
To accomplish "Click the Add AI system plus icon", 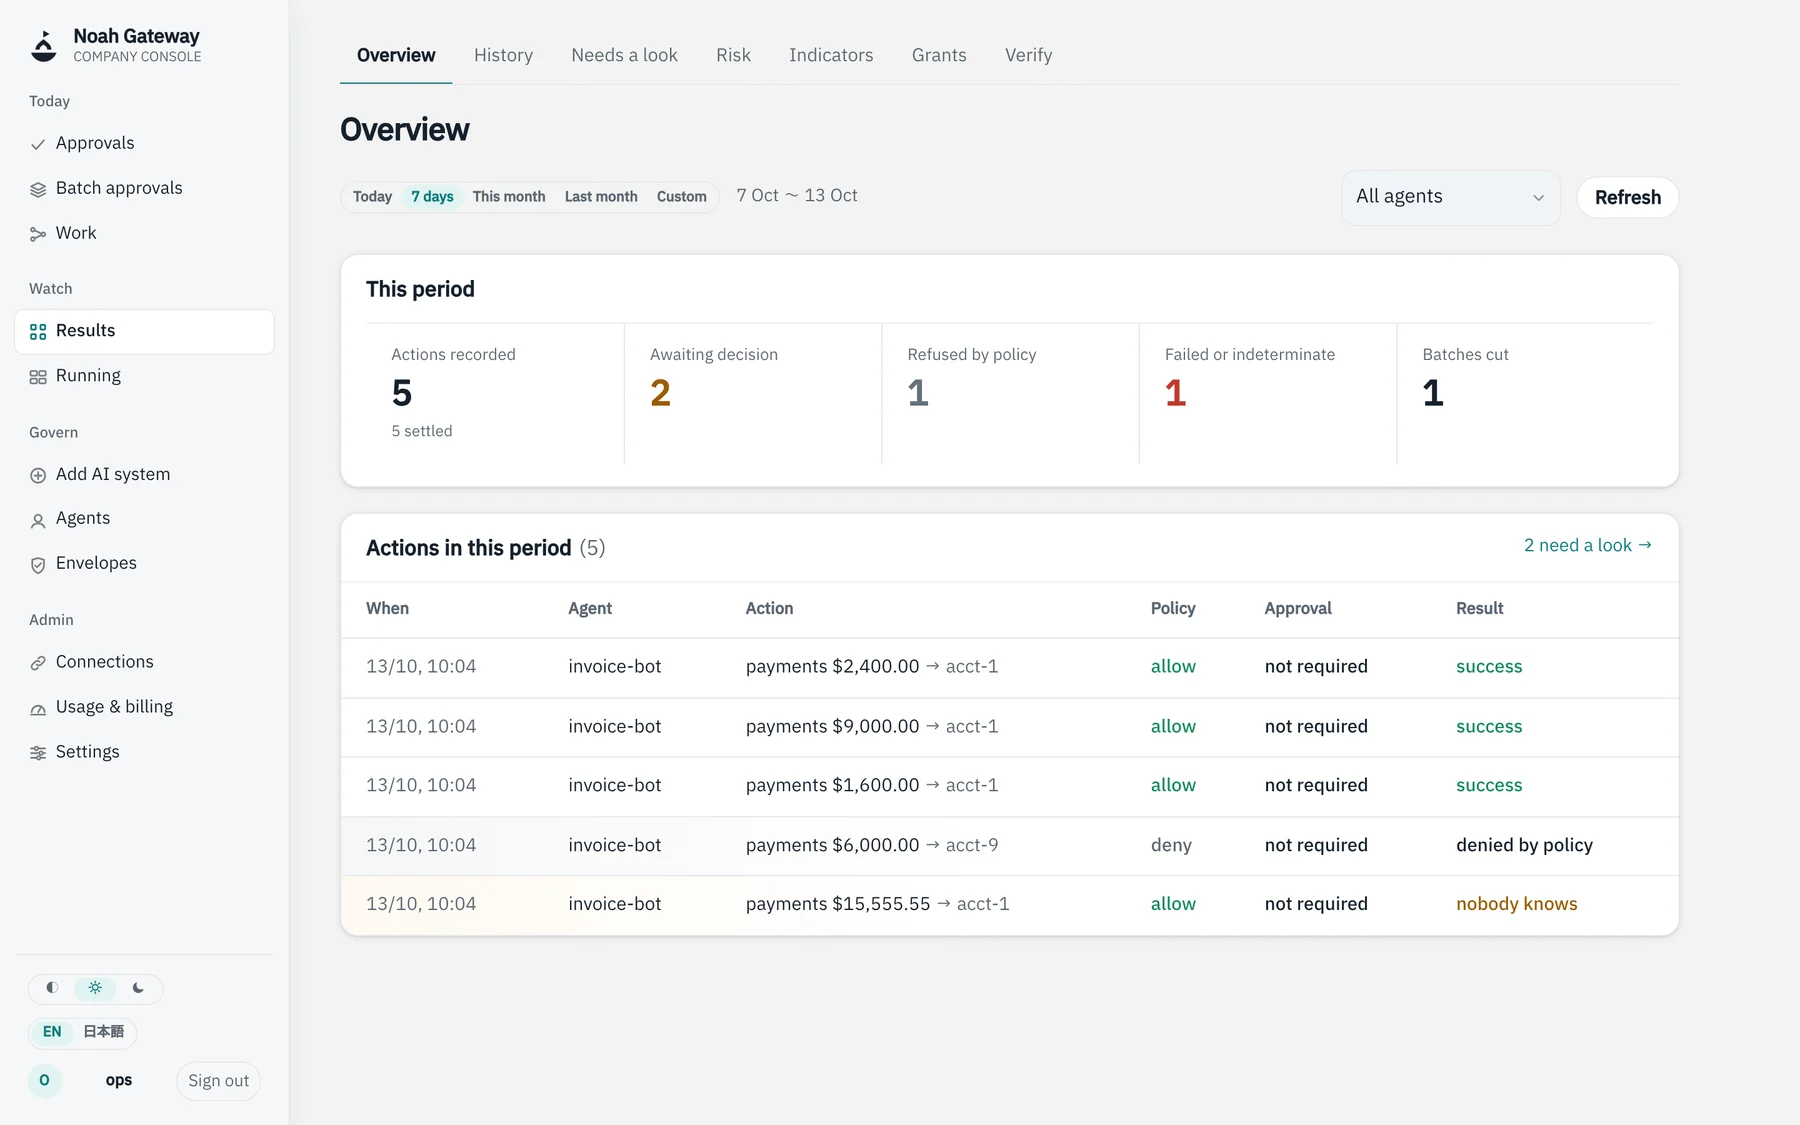I will coord(38,475).
